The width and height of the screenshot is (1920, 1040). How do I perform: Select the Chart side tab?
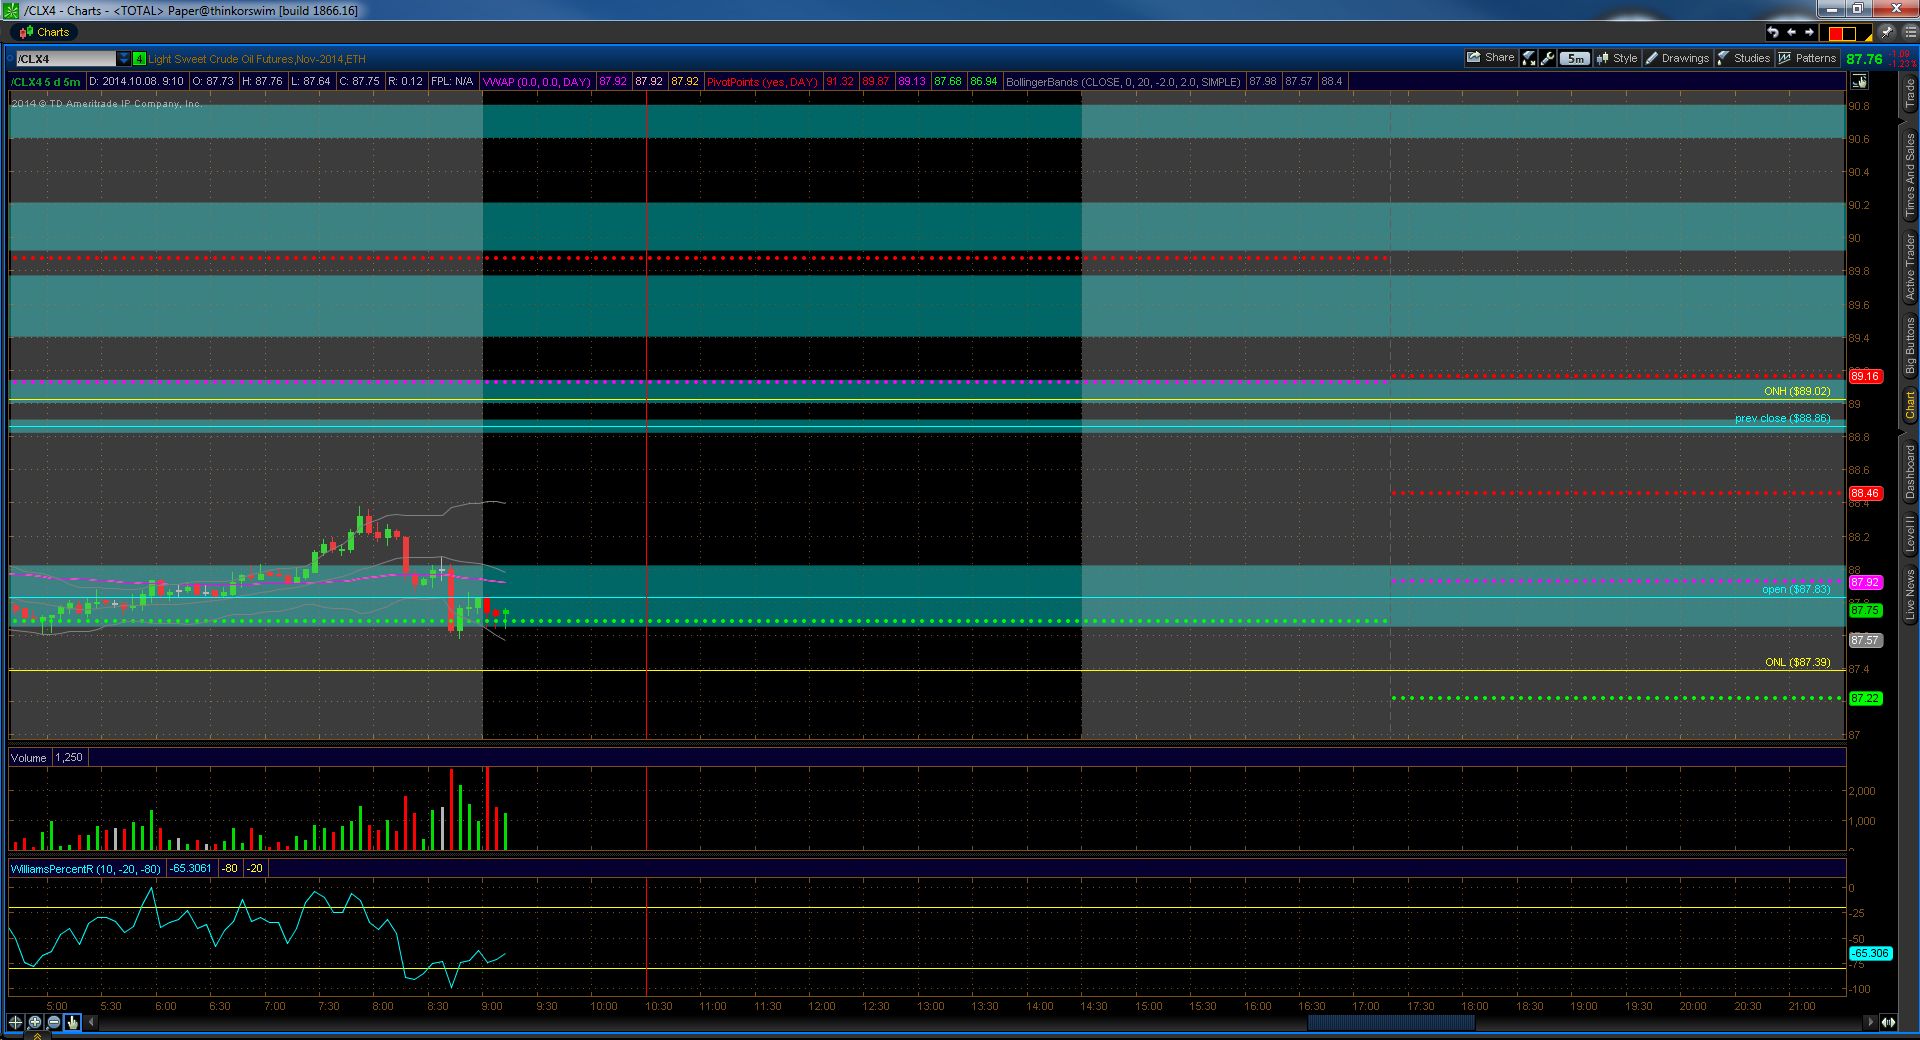1909,406
